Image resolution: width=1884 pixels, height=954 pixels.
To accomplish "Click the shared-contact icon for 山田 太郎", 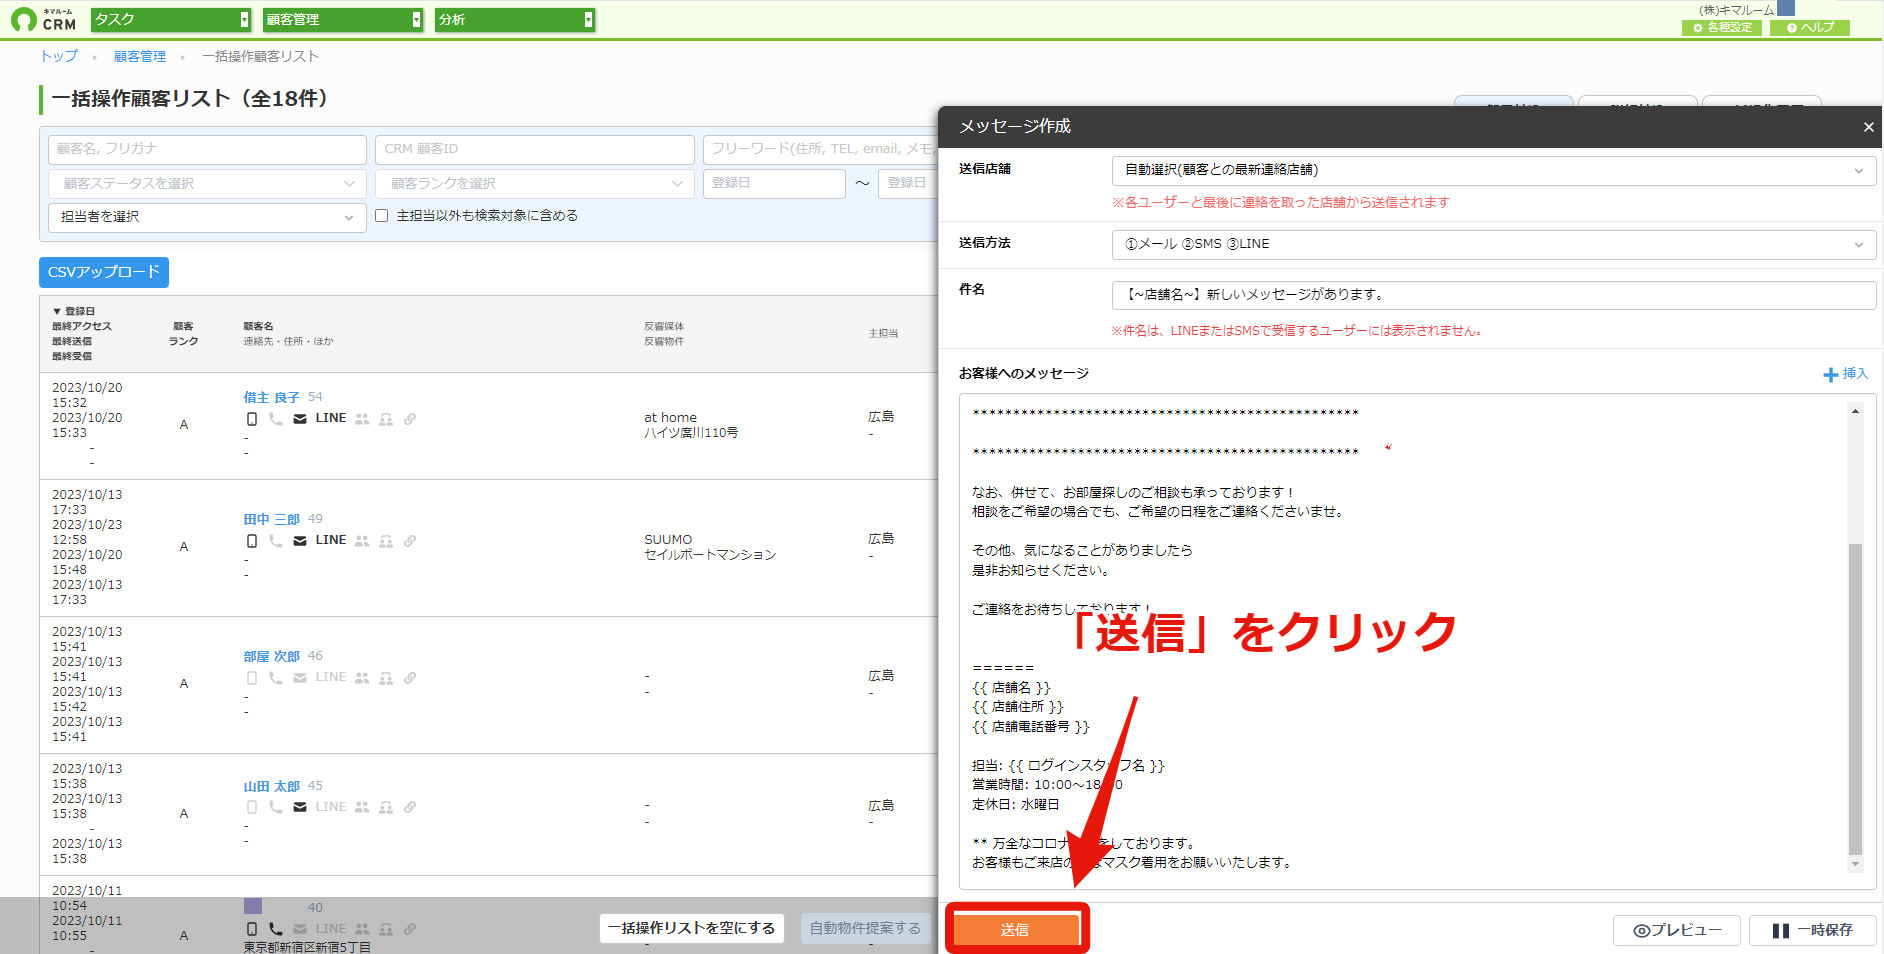I will [x=386, y=807].
